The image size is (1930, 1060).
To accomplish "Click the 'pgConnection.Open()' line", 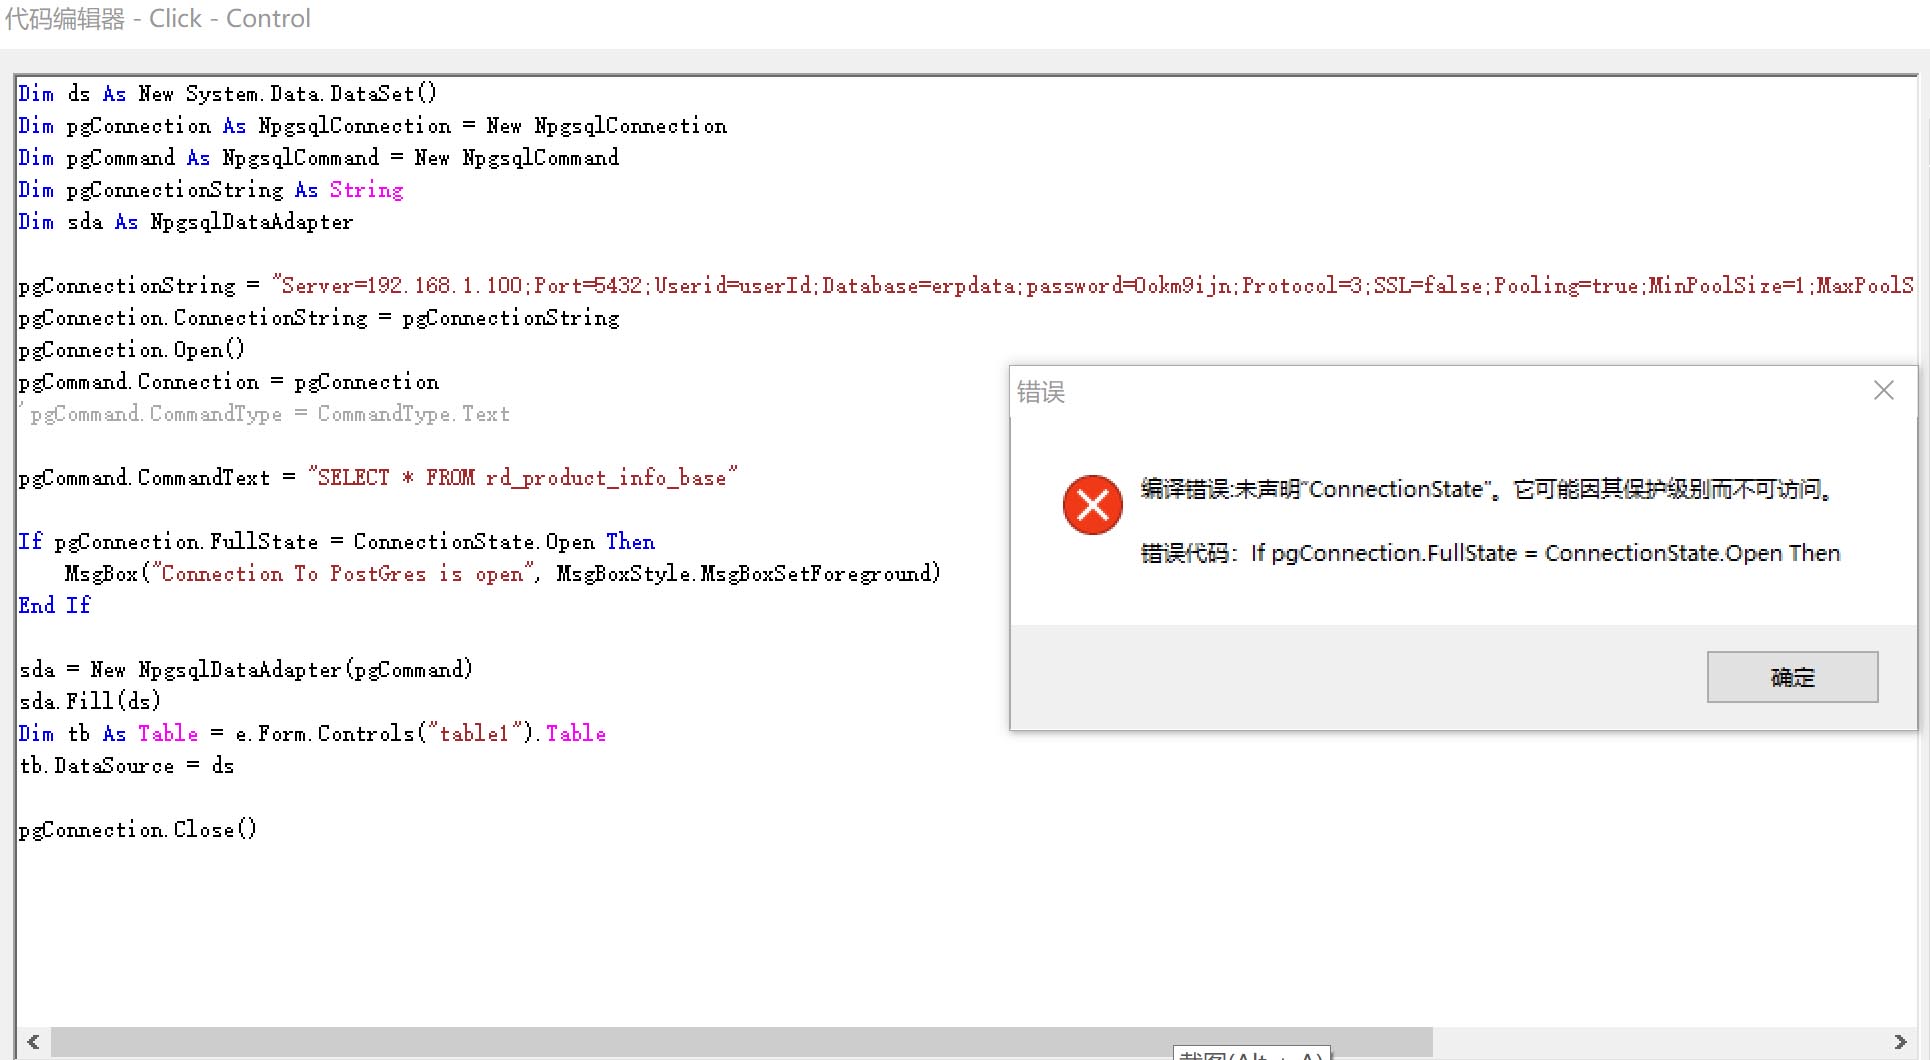I will [x=132, y=350].
